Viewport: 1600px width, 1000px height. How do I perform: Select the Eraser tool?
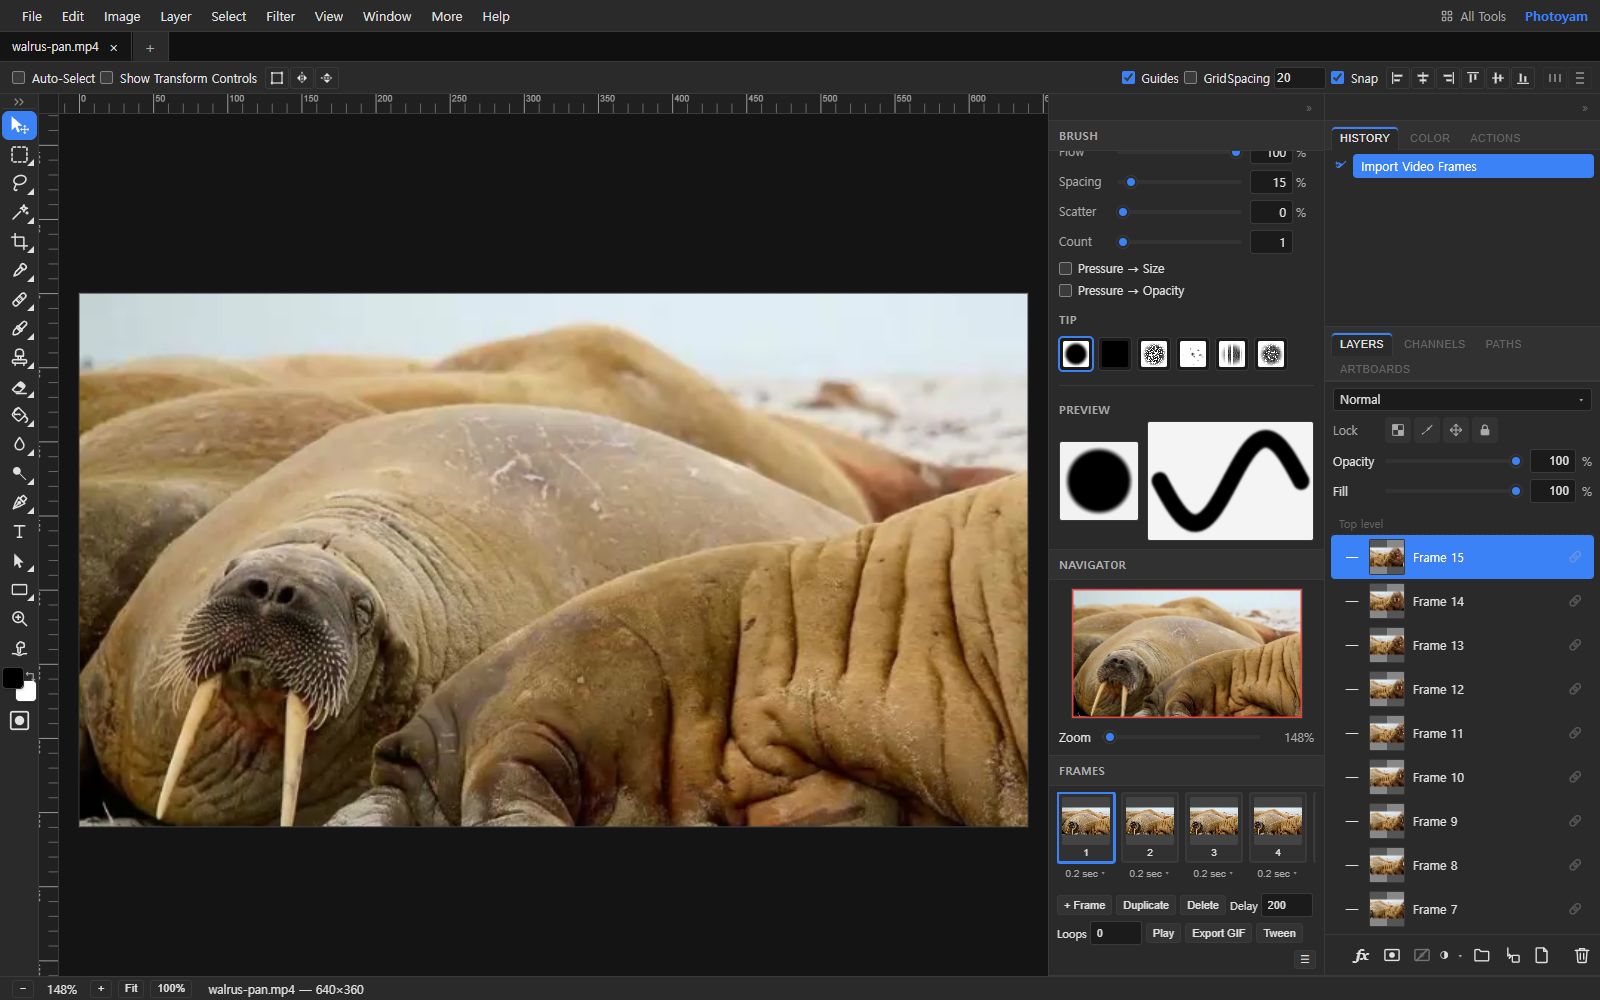tap(19, 386)
